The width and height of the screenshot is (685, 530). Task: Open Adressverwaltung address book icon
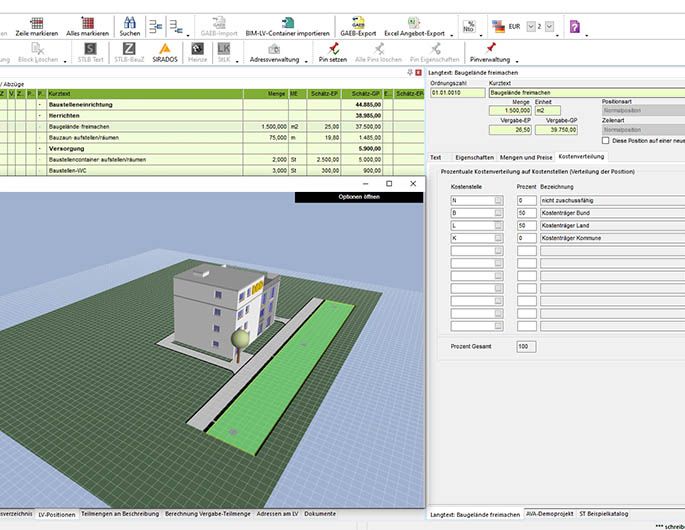click(274, 51)
